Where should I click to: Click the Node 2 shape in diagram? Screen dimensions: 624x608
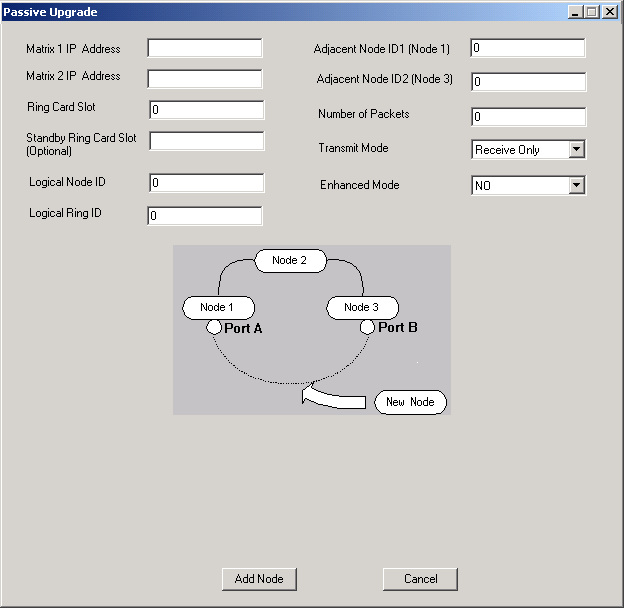point(290,261)
